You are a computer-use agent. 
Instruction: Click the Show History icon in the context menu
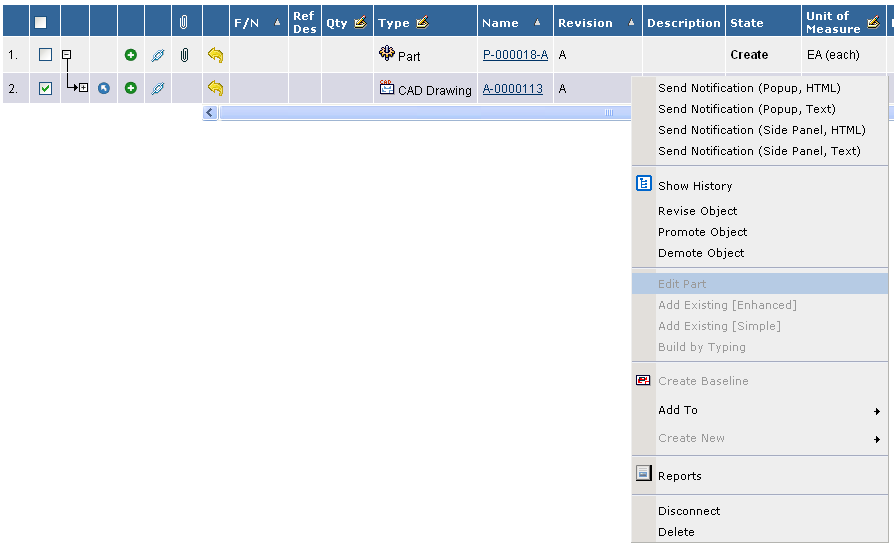click(644, 184)
